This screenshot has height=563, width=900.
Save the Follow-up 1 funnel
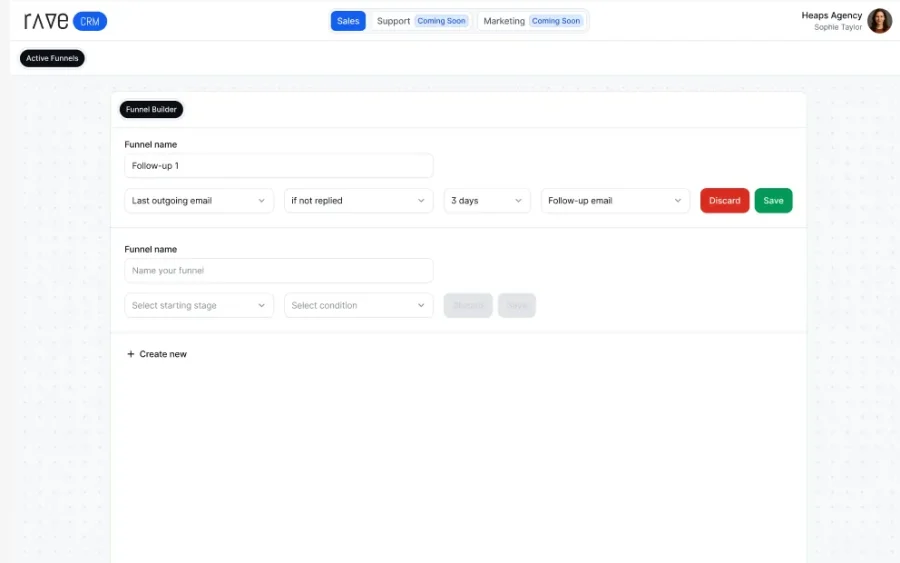(773, 201)
